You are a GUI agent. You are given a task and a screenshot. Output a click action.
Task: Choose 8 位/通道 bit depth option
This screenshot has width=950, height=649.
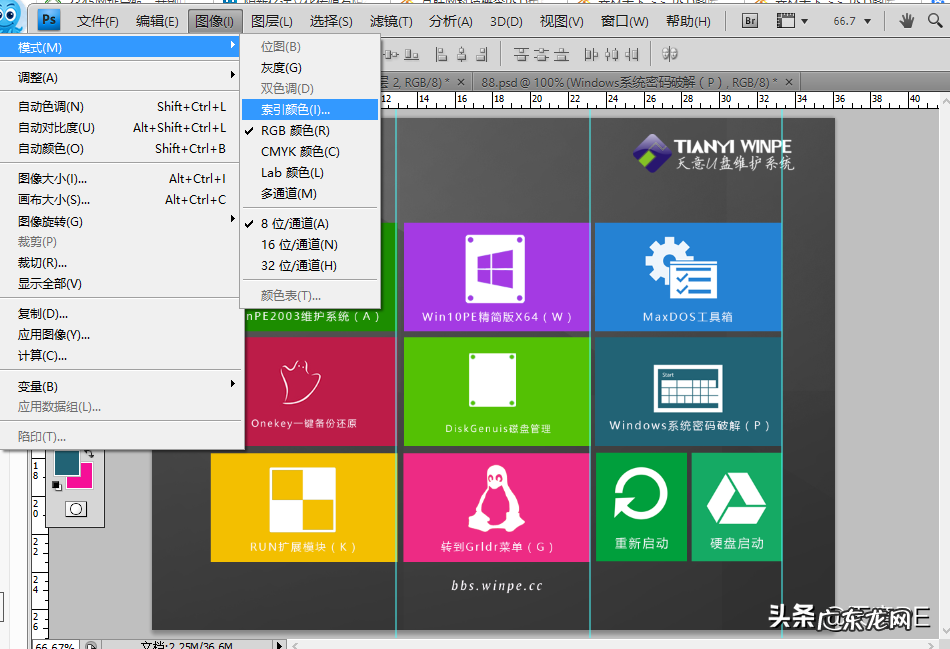pyautogui.click(x=294, y=224)
